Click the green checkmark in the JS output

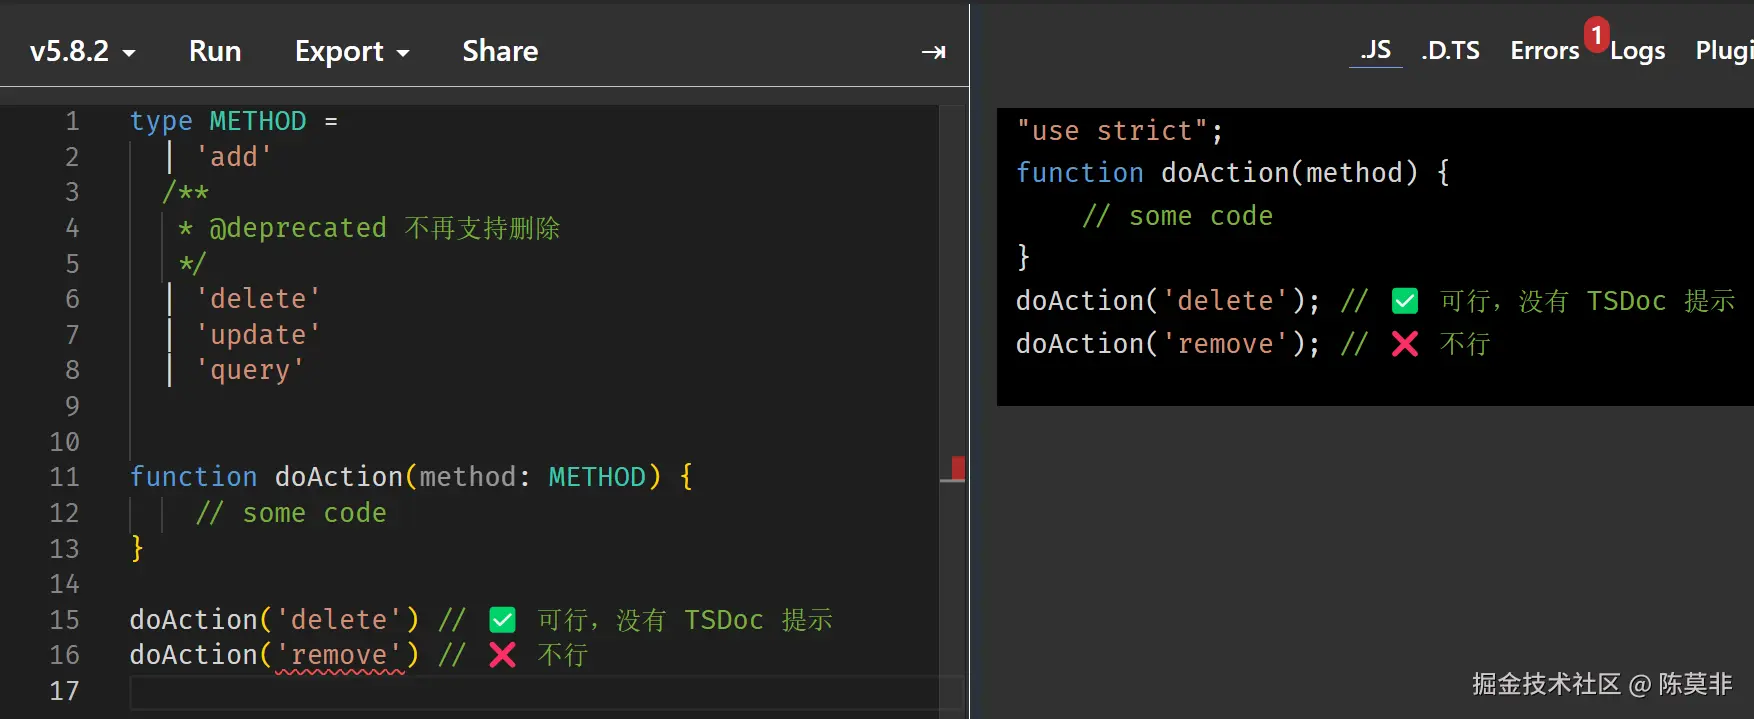1404,301
